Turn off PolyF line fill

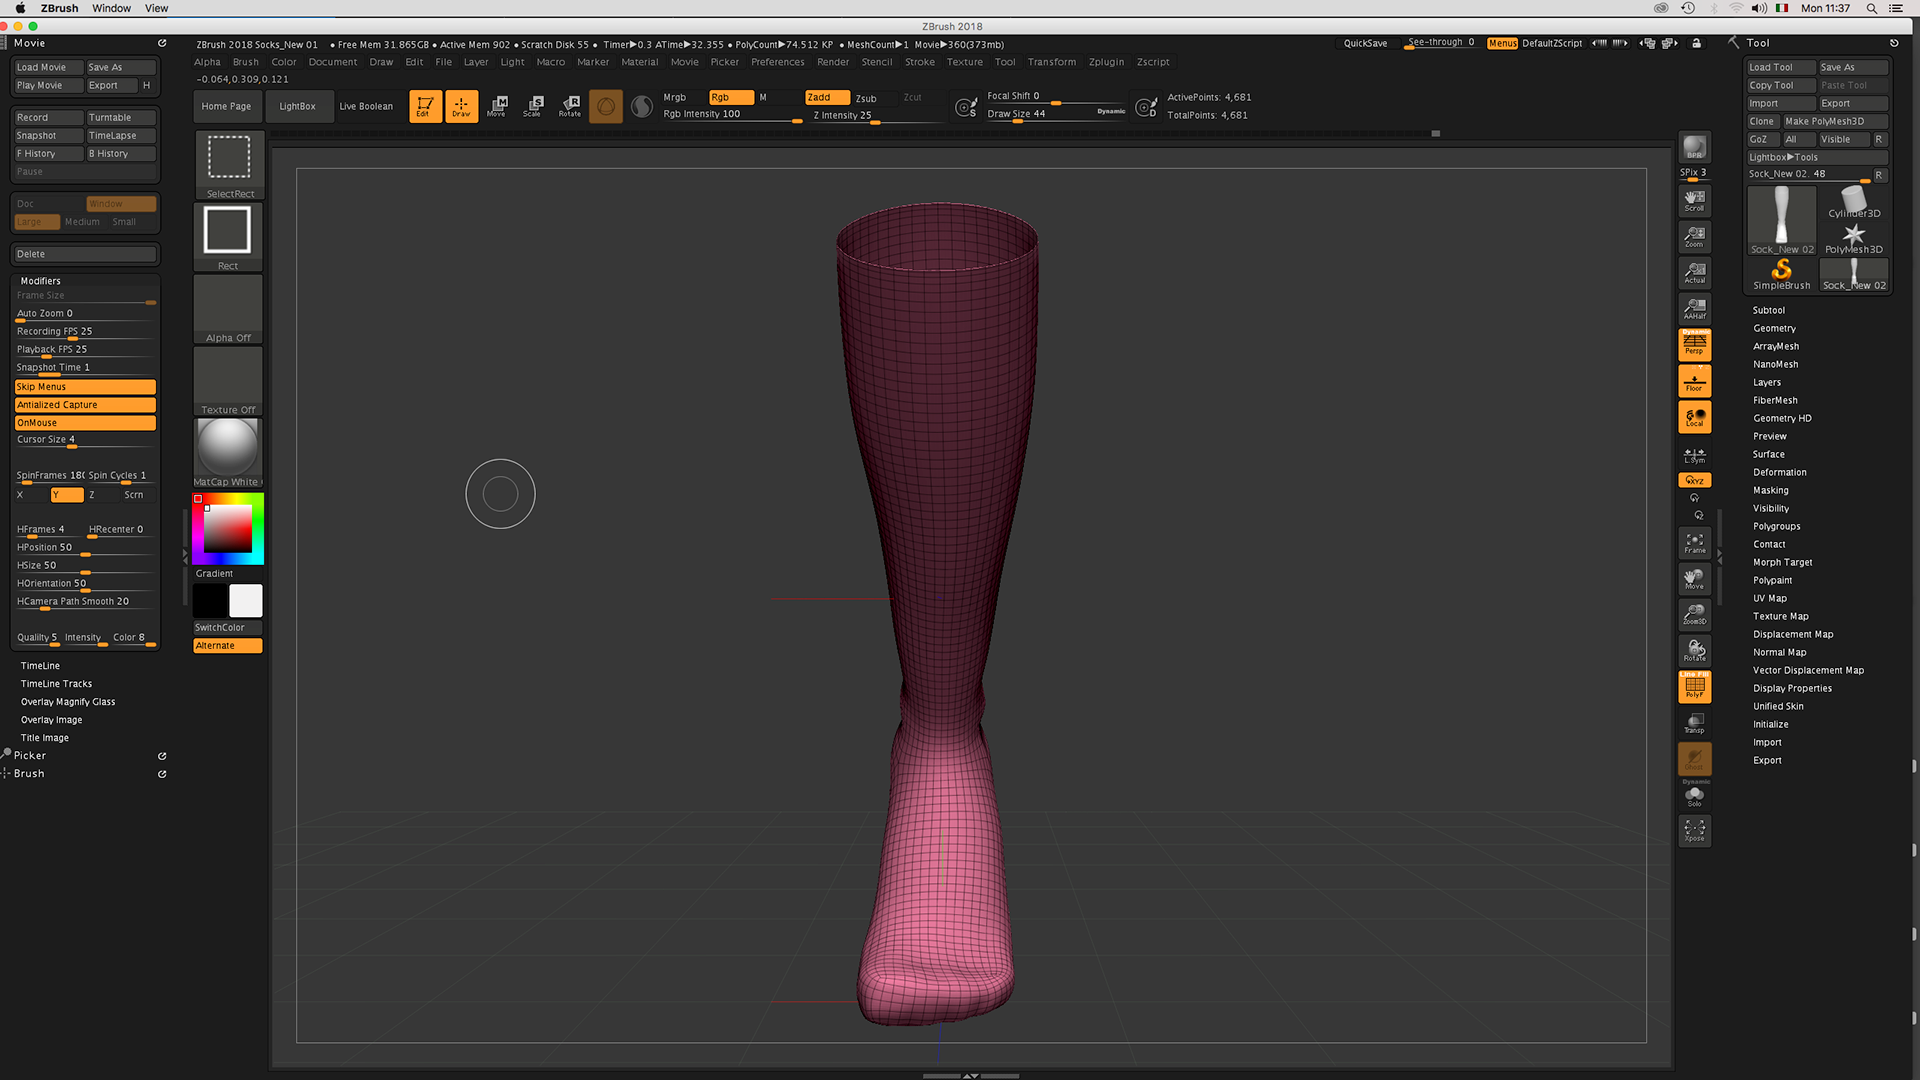pyautogui.click(x=1694, y=687)
